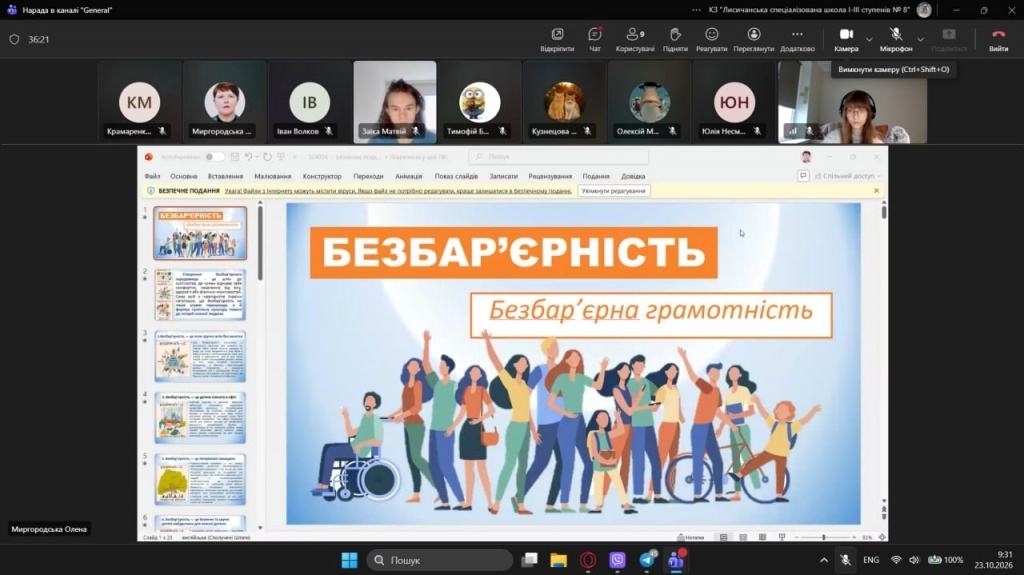This screenshot has height=575, width=1024.
Task: Expand microphone options chevron
Action: click(920, 40)
